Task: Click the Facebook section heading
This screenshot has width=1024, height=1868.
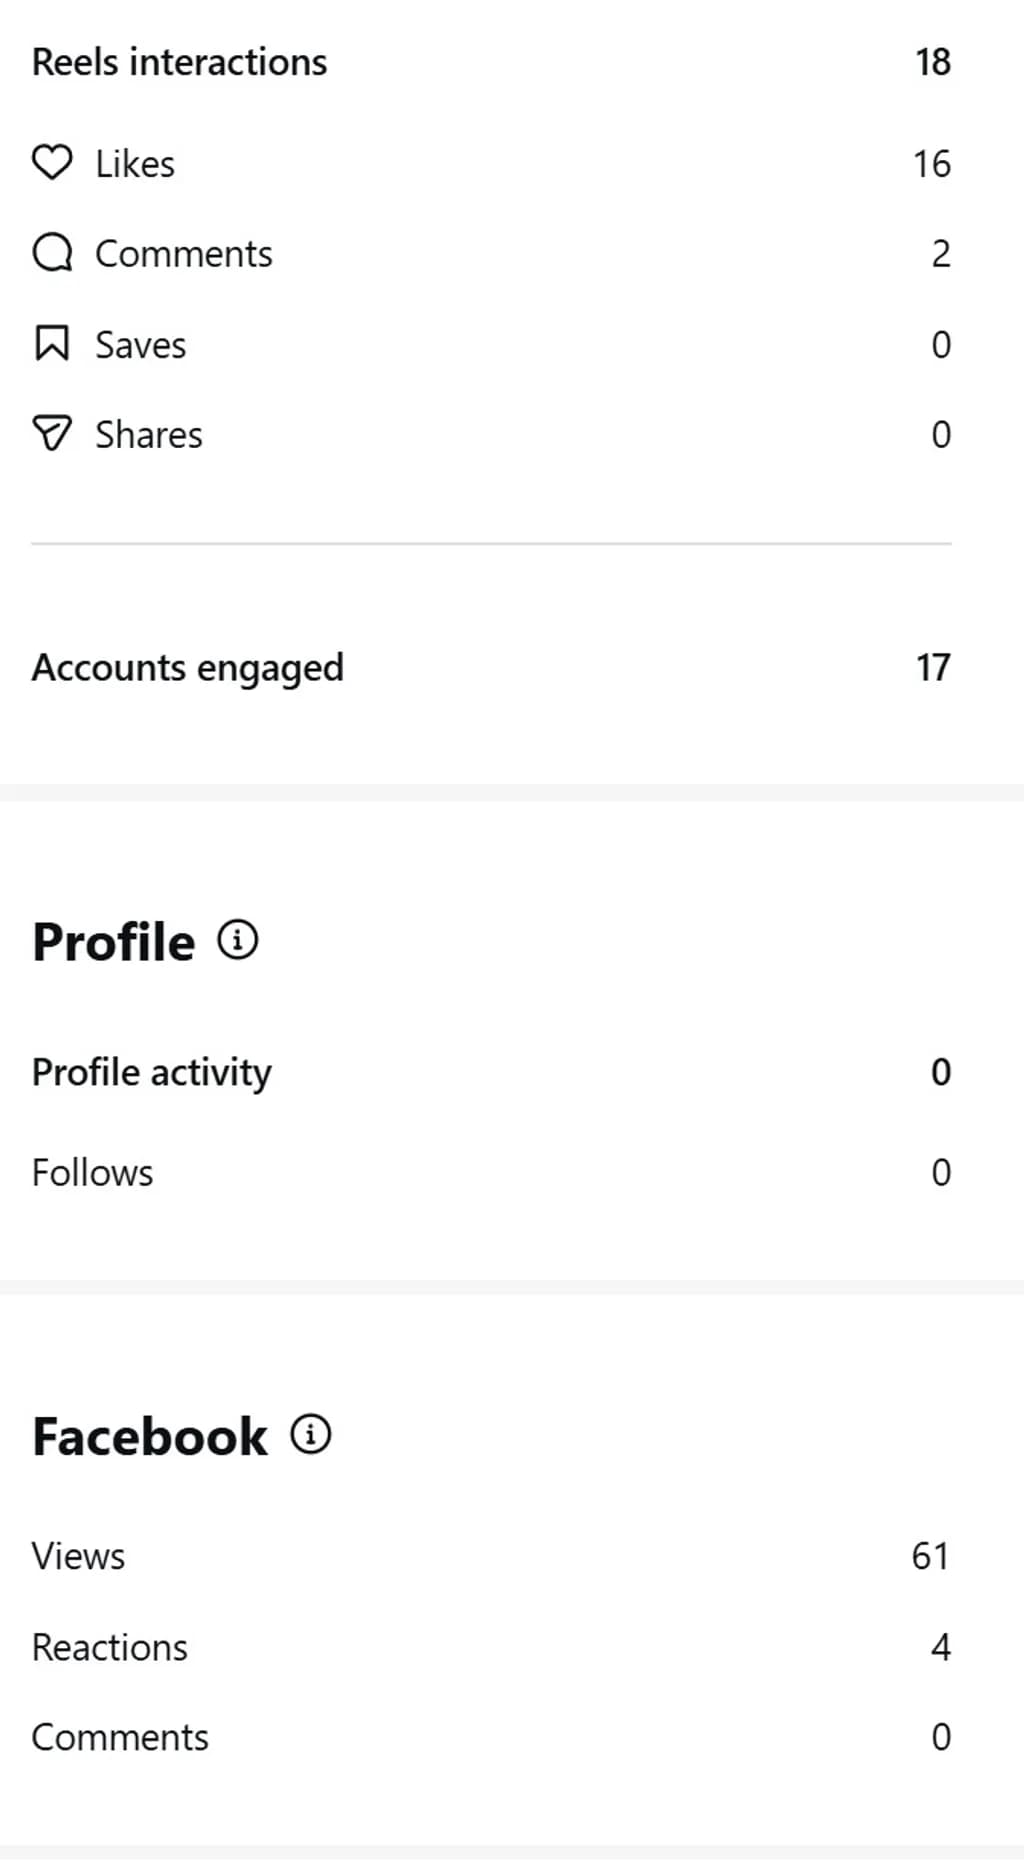Action: coord(150,1437)
